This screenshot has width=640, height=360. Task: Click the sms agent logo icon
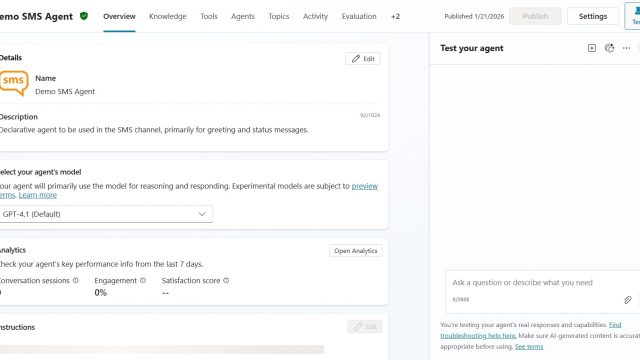click(x=13, y=83)
